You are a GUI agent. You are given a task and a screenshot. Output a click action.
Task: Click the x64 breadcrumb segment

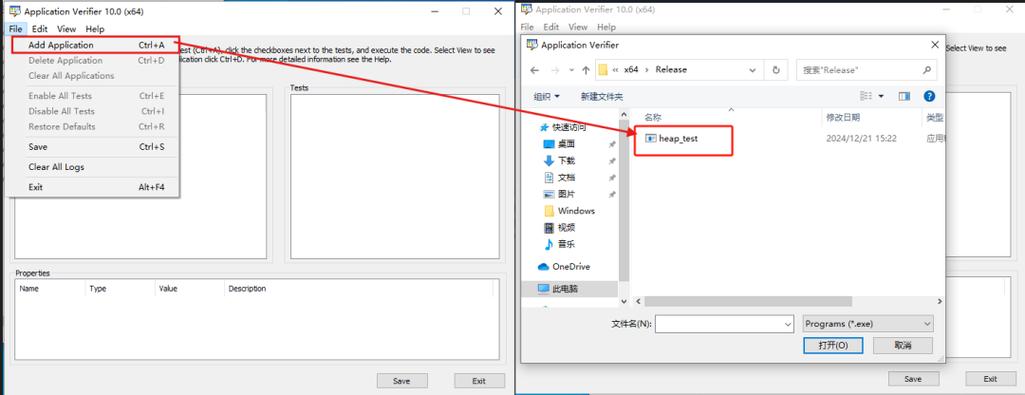[631, 69]
